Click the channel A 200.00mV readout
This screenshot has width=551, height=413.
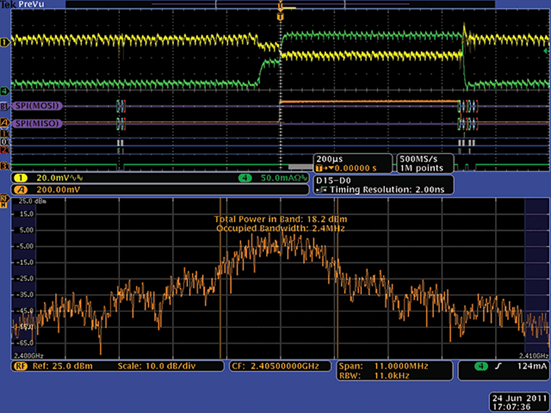[58, 190]
